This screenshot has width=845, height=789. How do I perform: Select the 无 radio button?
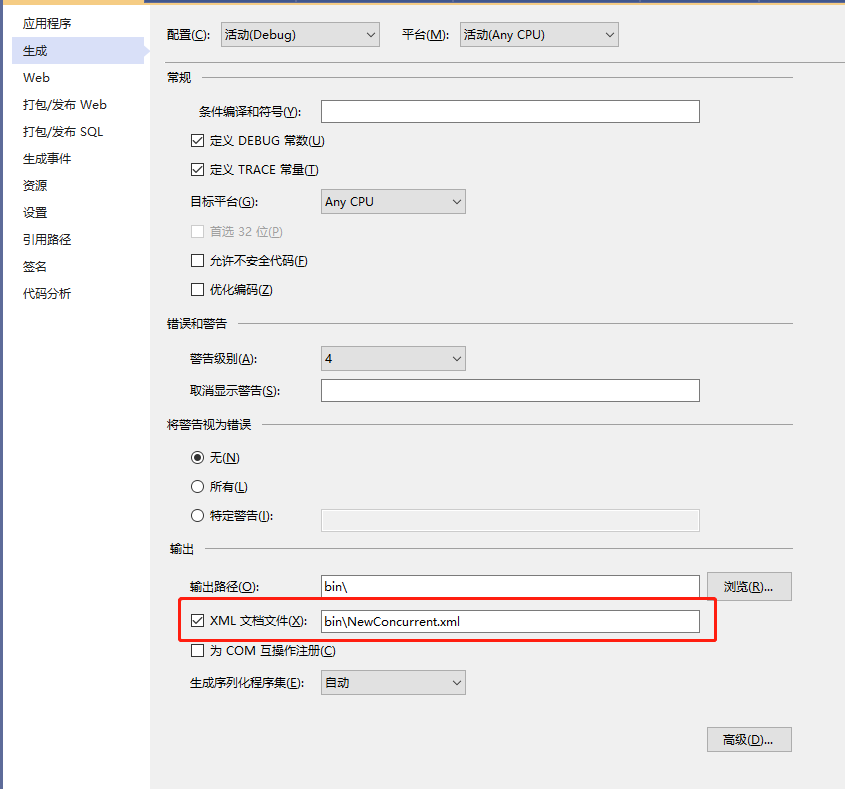coord(198,458)
